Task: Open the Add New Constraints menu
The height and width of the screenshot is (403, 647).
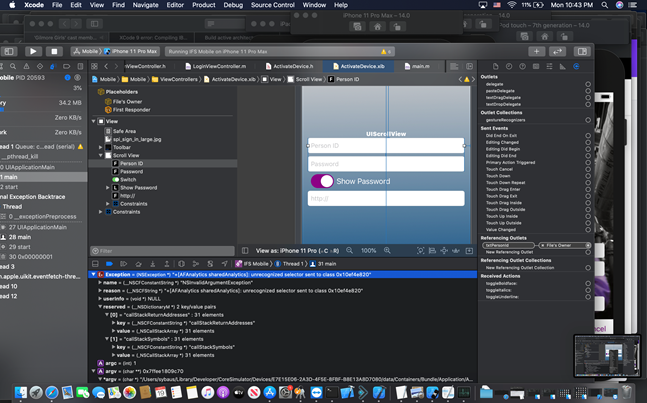Action: 444,250
